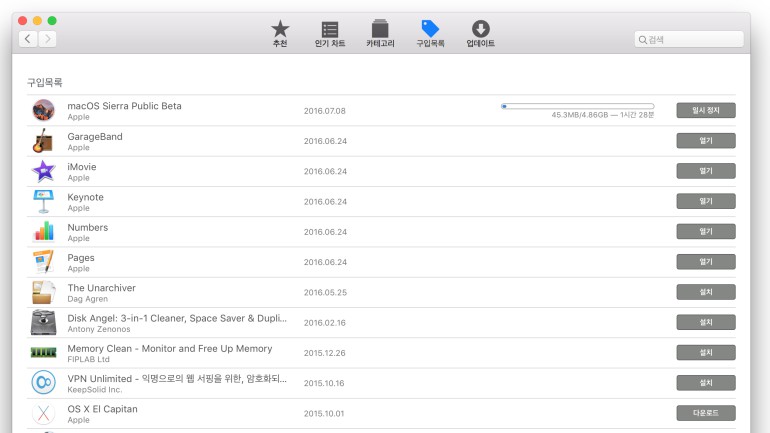The width and height of the screenshot is (770, 433).
Task: Click the macOS Sierra Public Beta icon
Action: point(43,110)
